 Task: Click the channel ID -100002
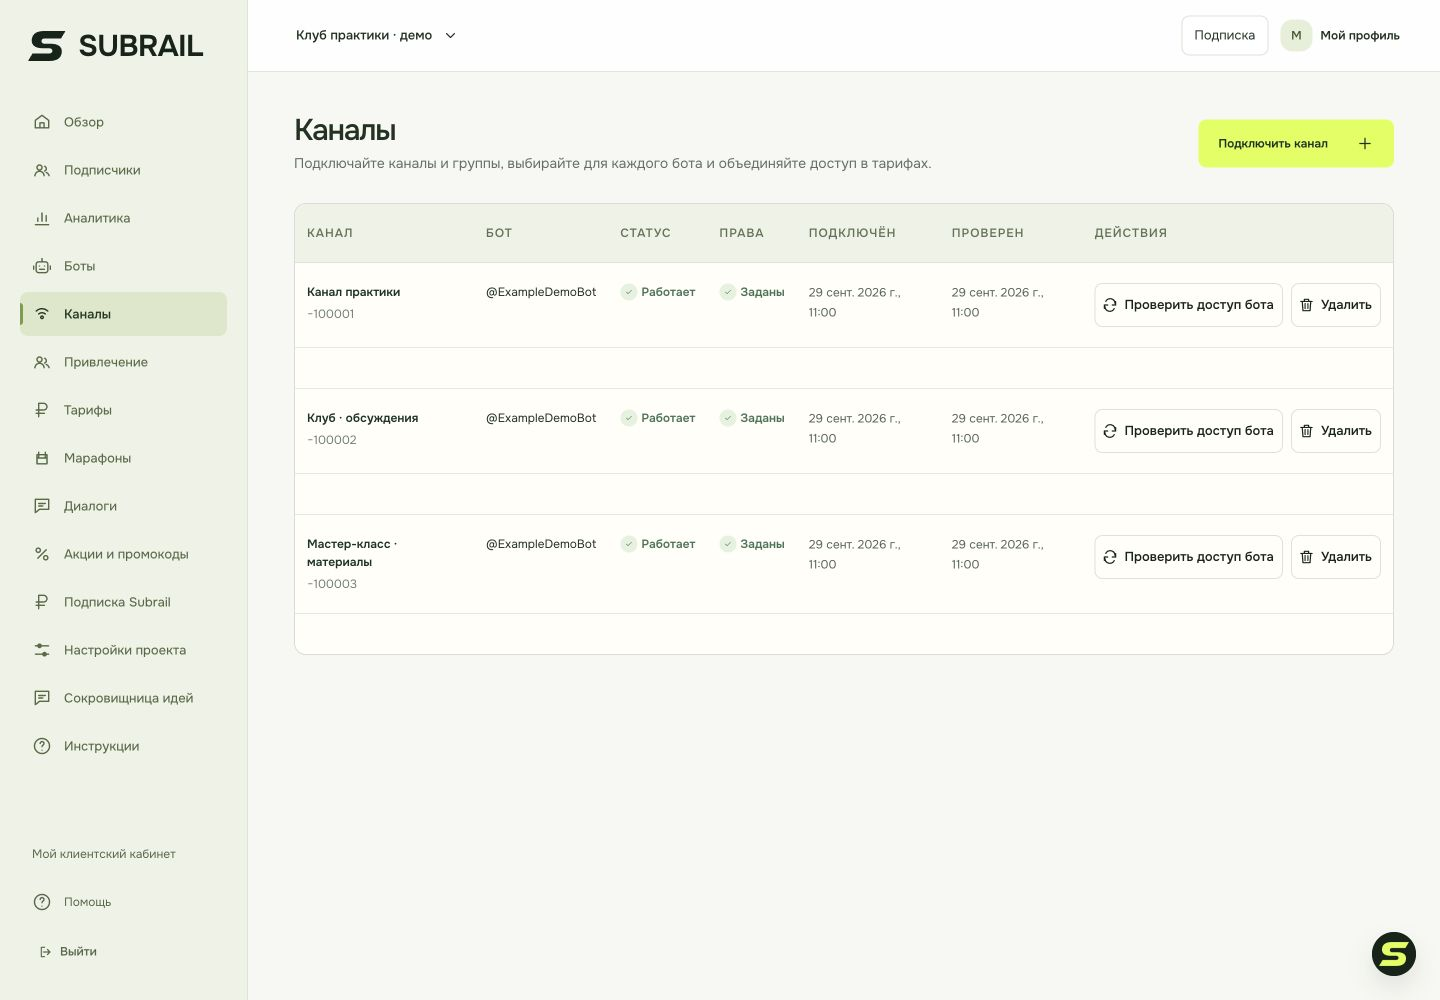coord(332,440)
